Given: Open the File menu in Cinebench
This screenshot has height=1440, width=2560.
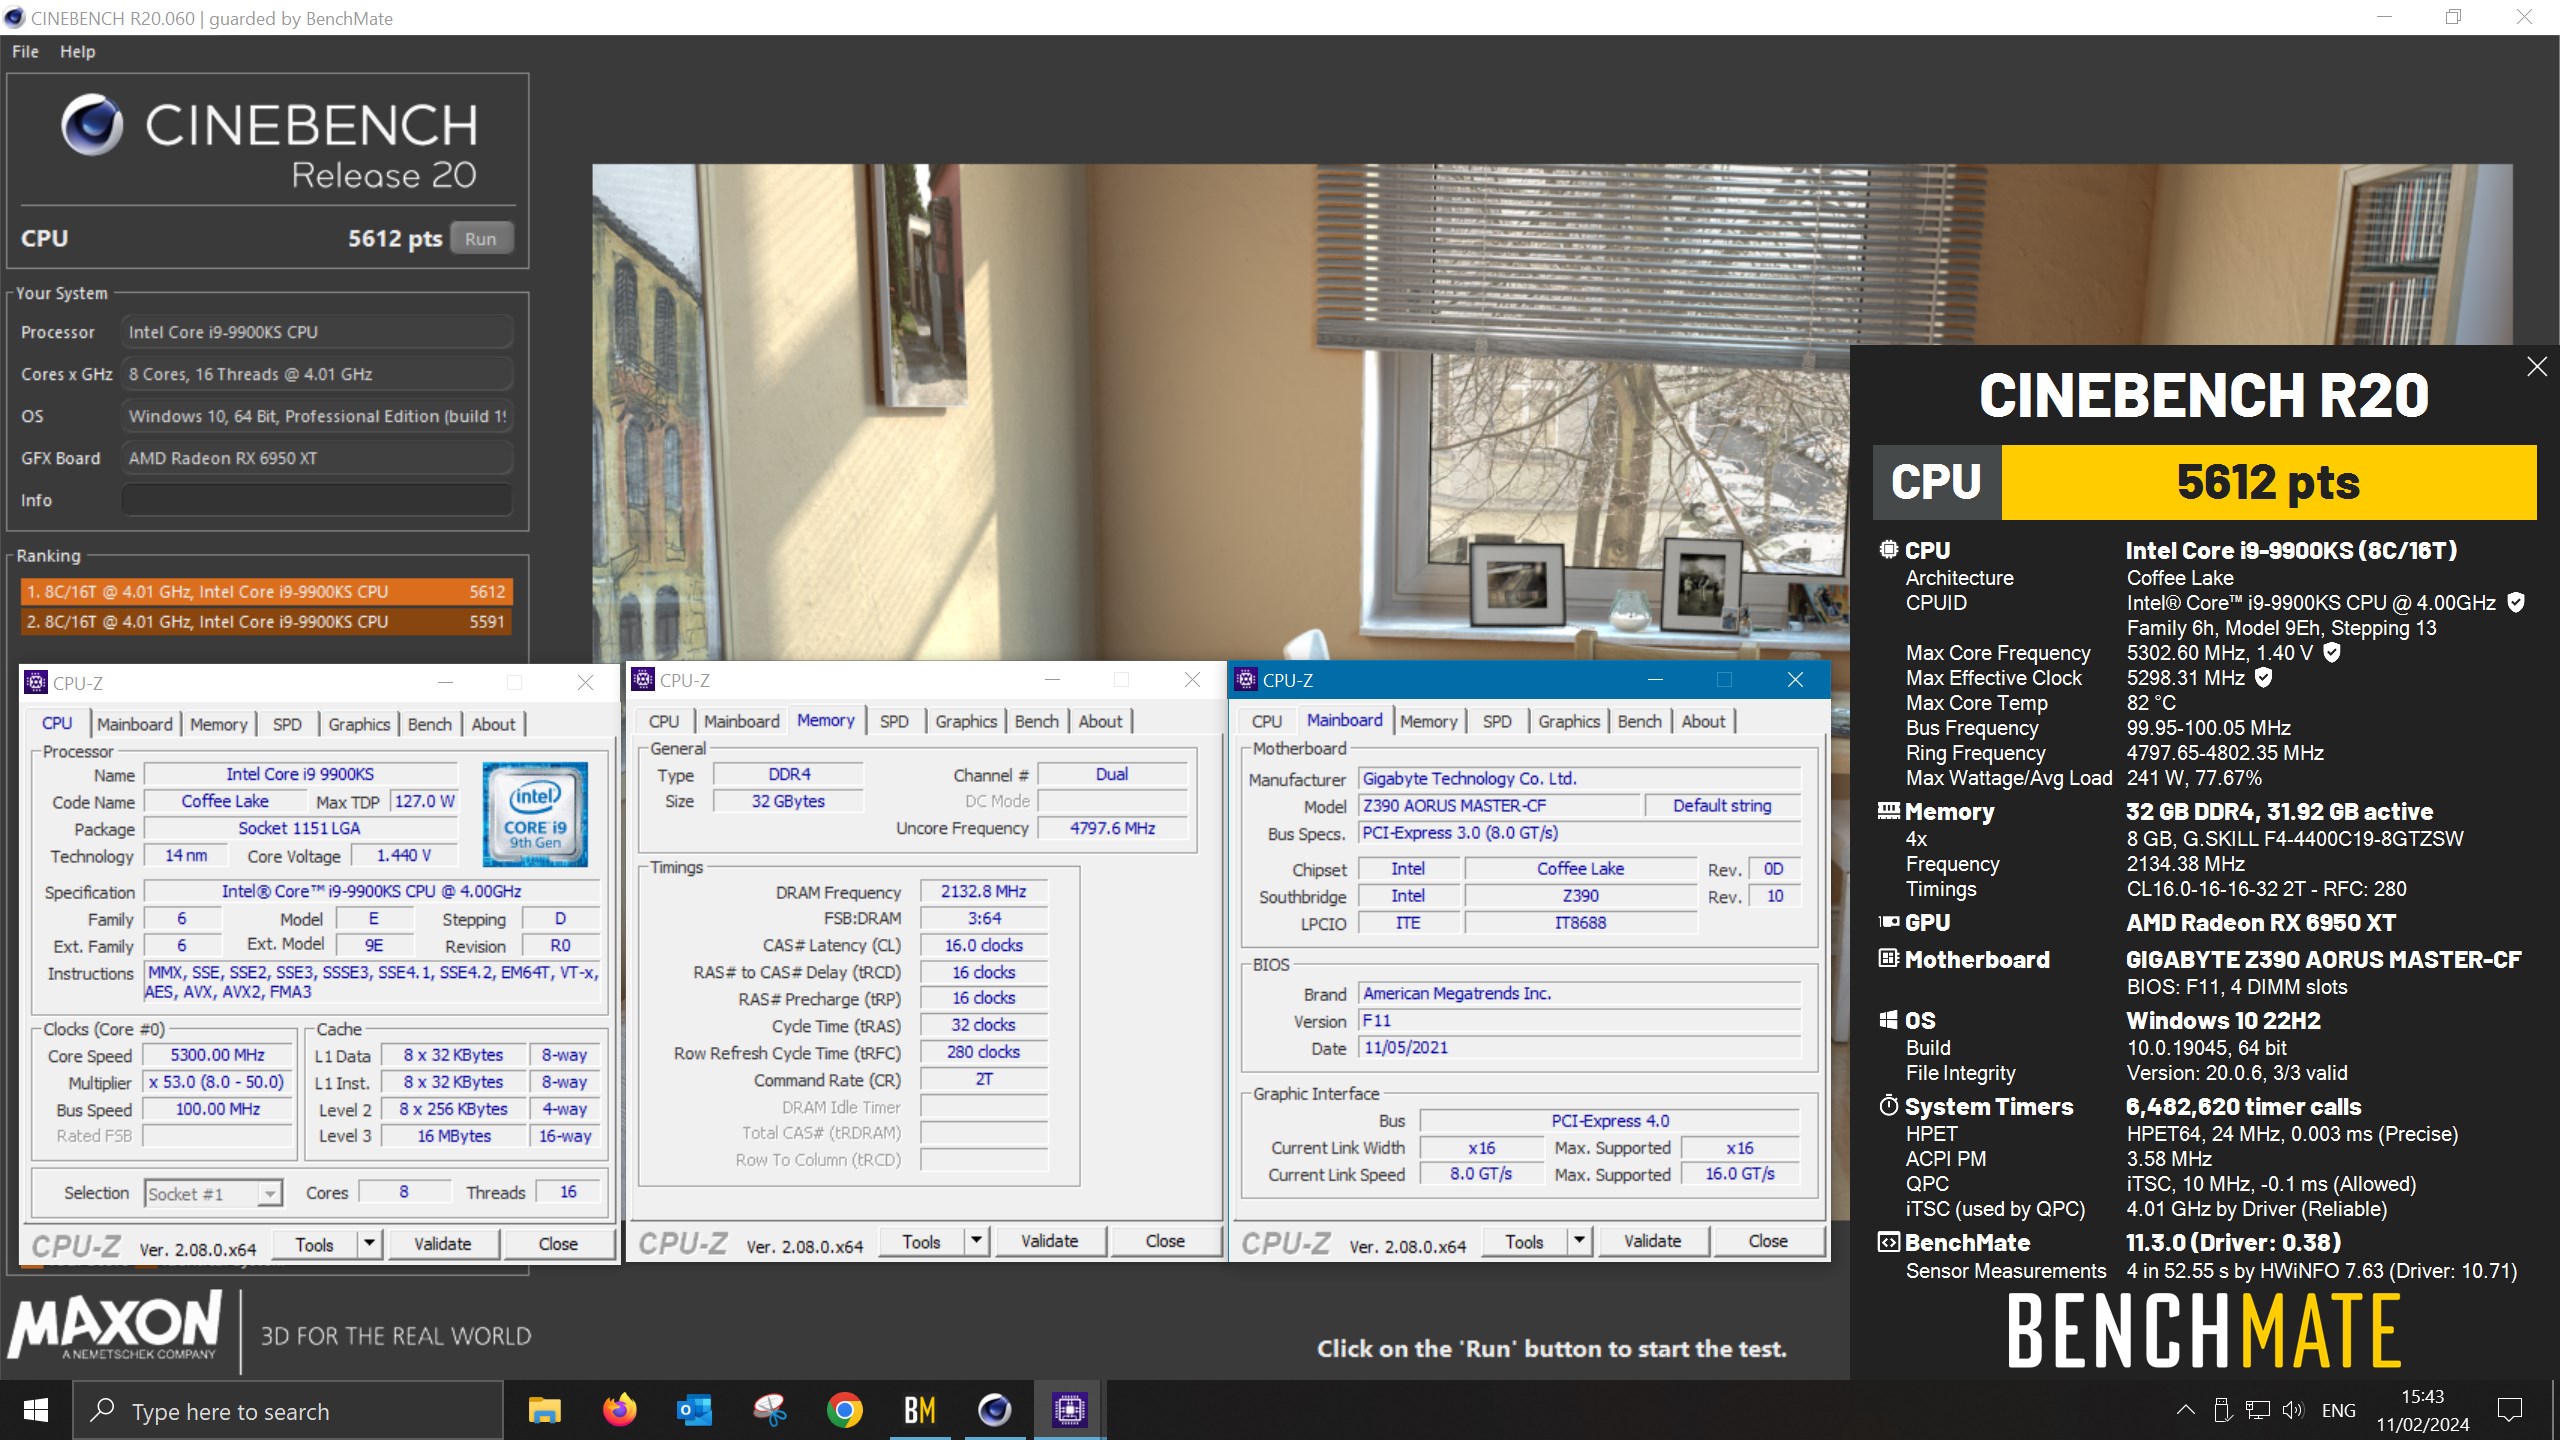Looking at the screenshot, I should click(25, 52).
